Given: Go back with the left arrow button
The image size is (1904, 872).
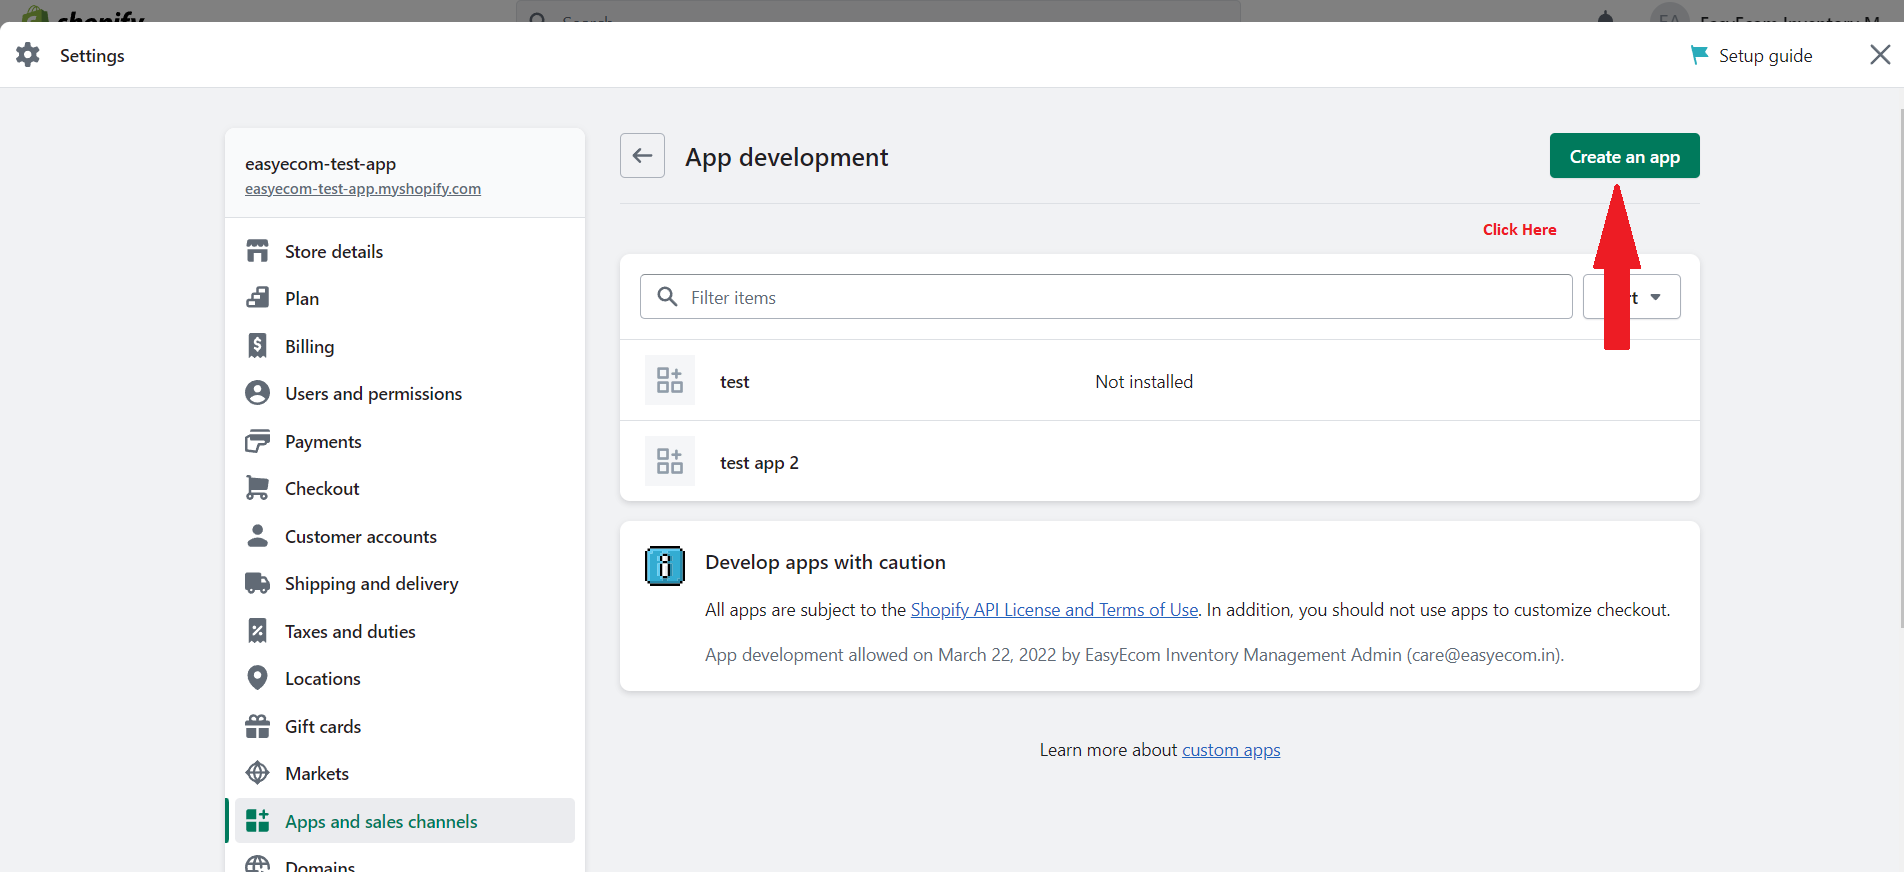Looking at the screenshot, I should coord(642,156).
